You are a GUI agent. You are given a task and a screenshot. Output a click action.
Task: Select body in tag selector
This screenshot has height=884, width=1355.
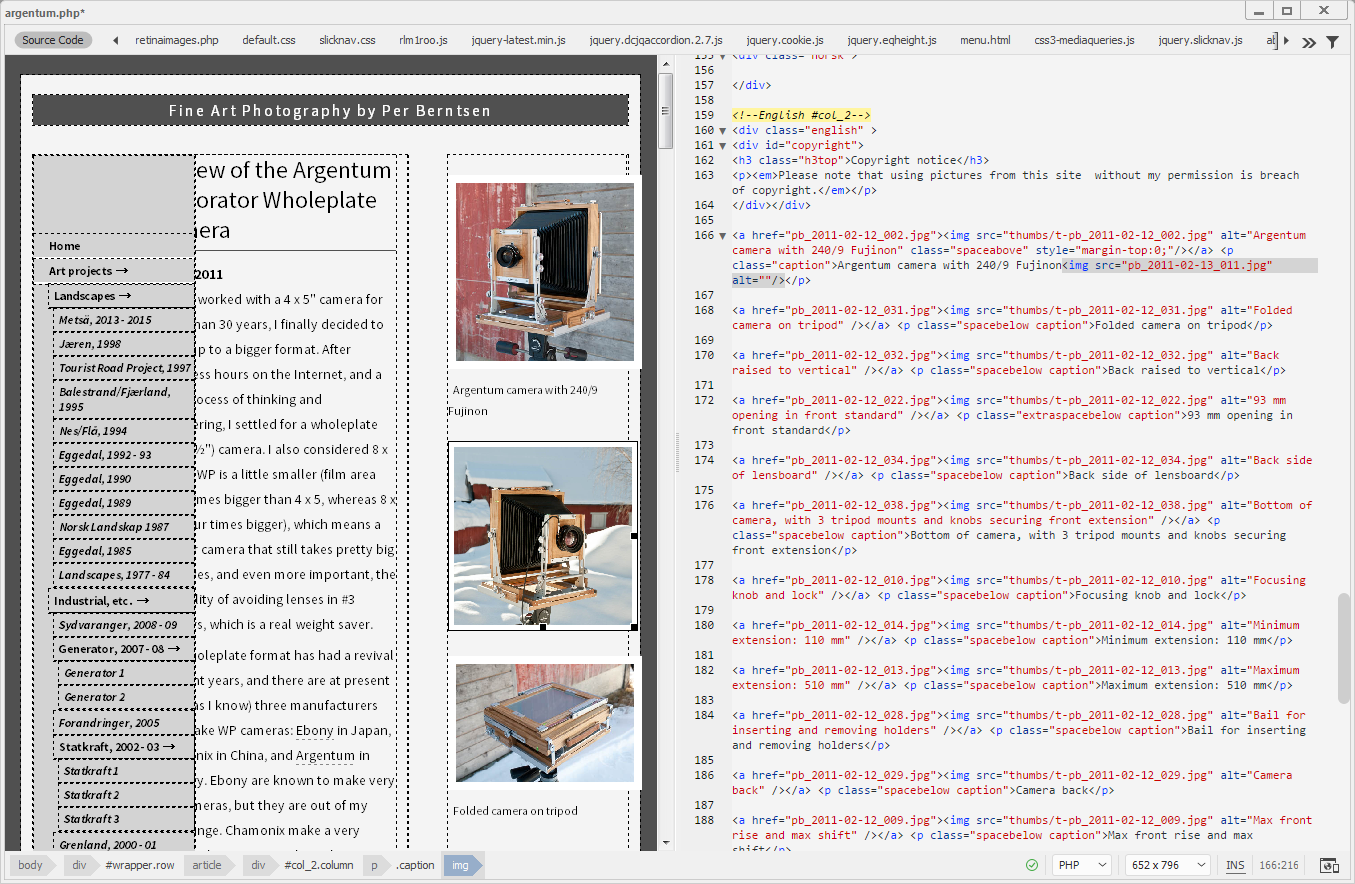point(31,865)
